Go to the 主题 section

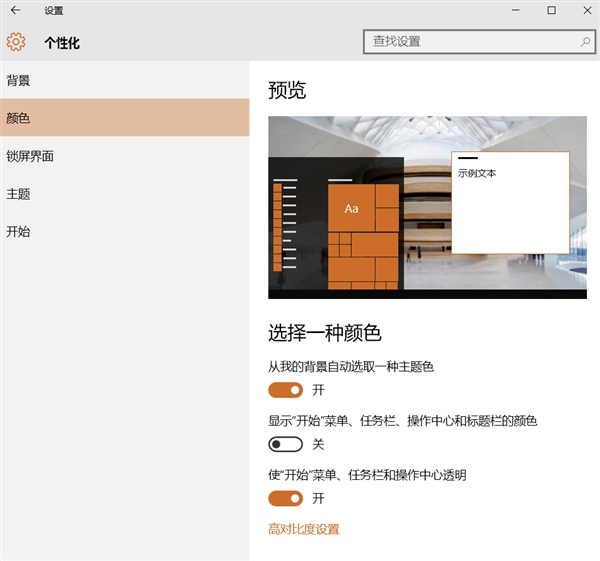click(125, 194)
